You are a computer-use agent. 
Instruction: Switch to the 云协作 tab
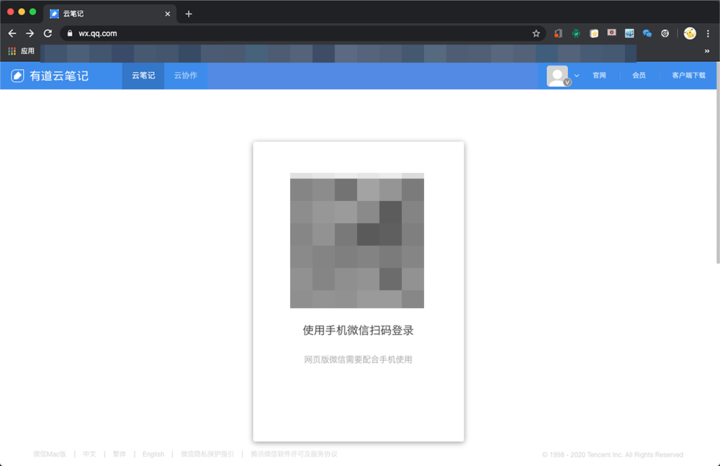[x=186, y=75]
